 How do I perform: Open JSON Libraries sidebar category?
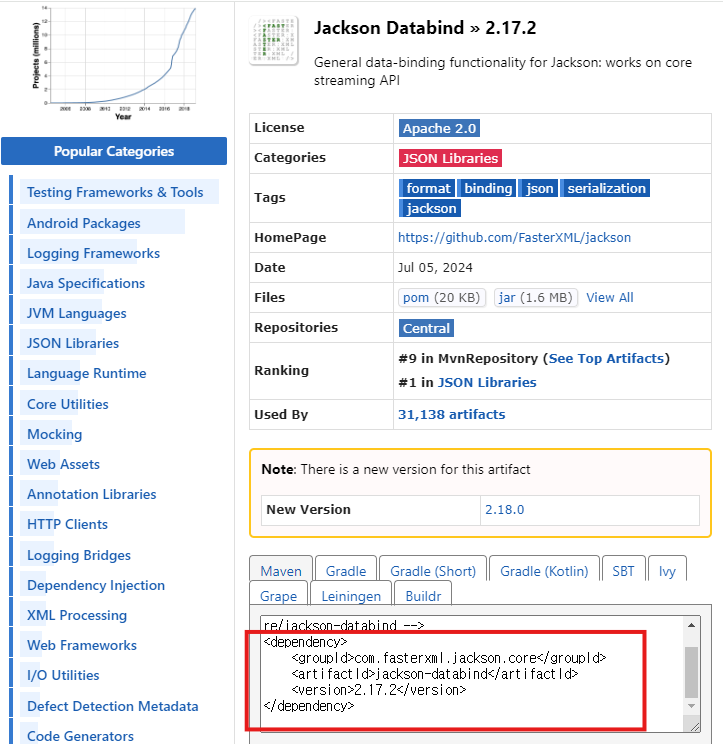[x=73, y=343]
